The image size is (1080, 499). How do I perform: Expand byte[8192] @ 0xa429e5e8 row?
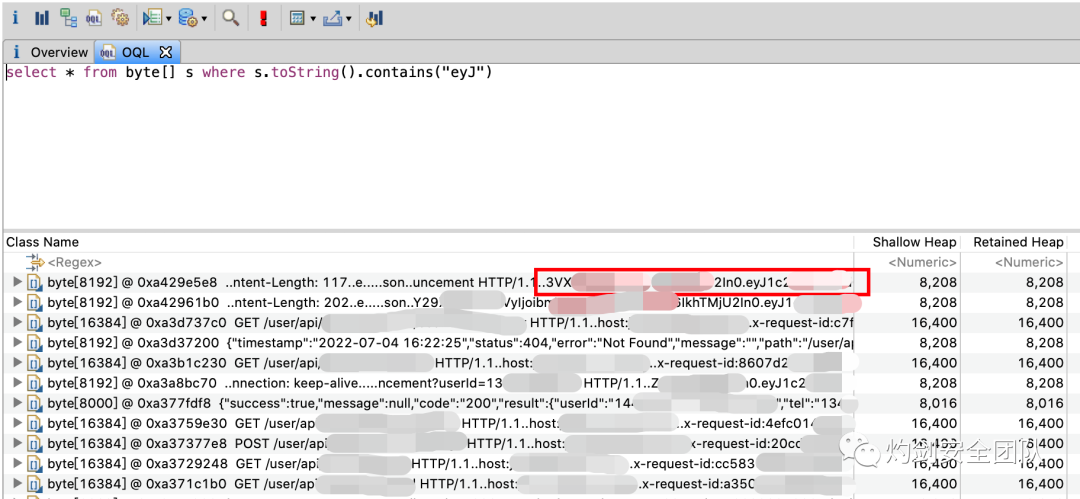[x=17, y=283]
